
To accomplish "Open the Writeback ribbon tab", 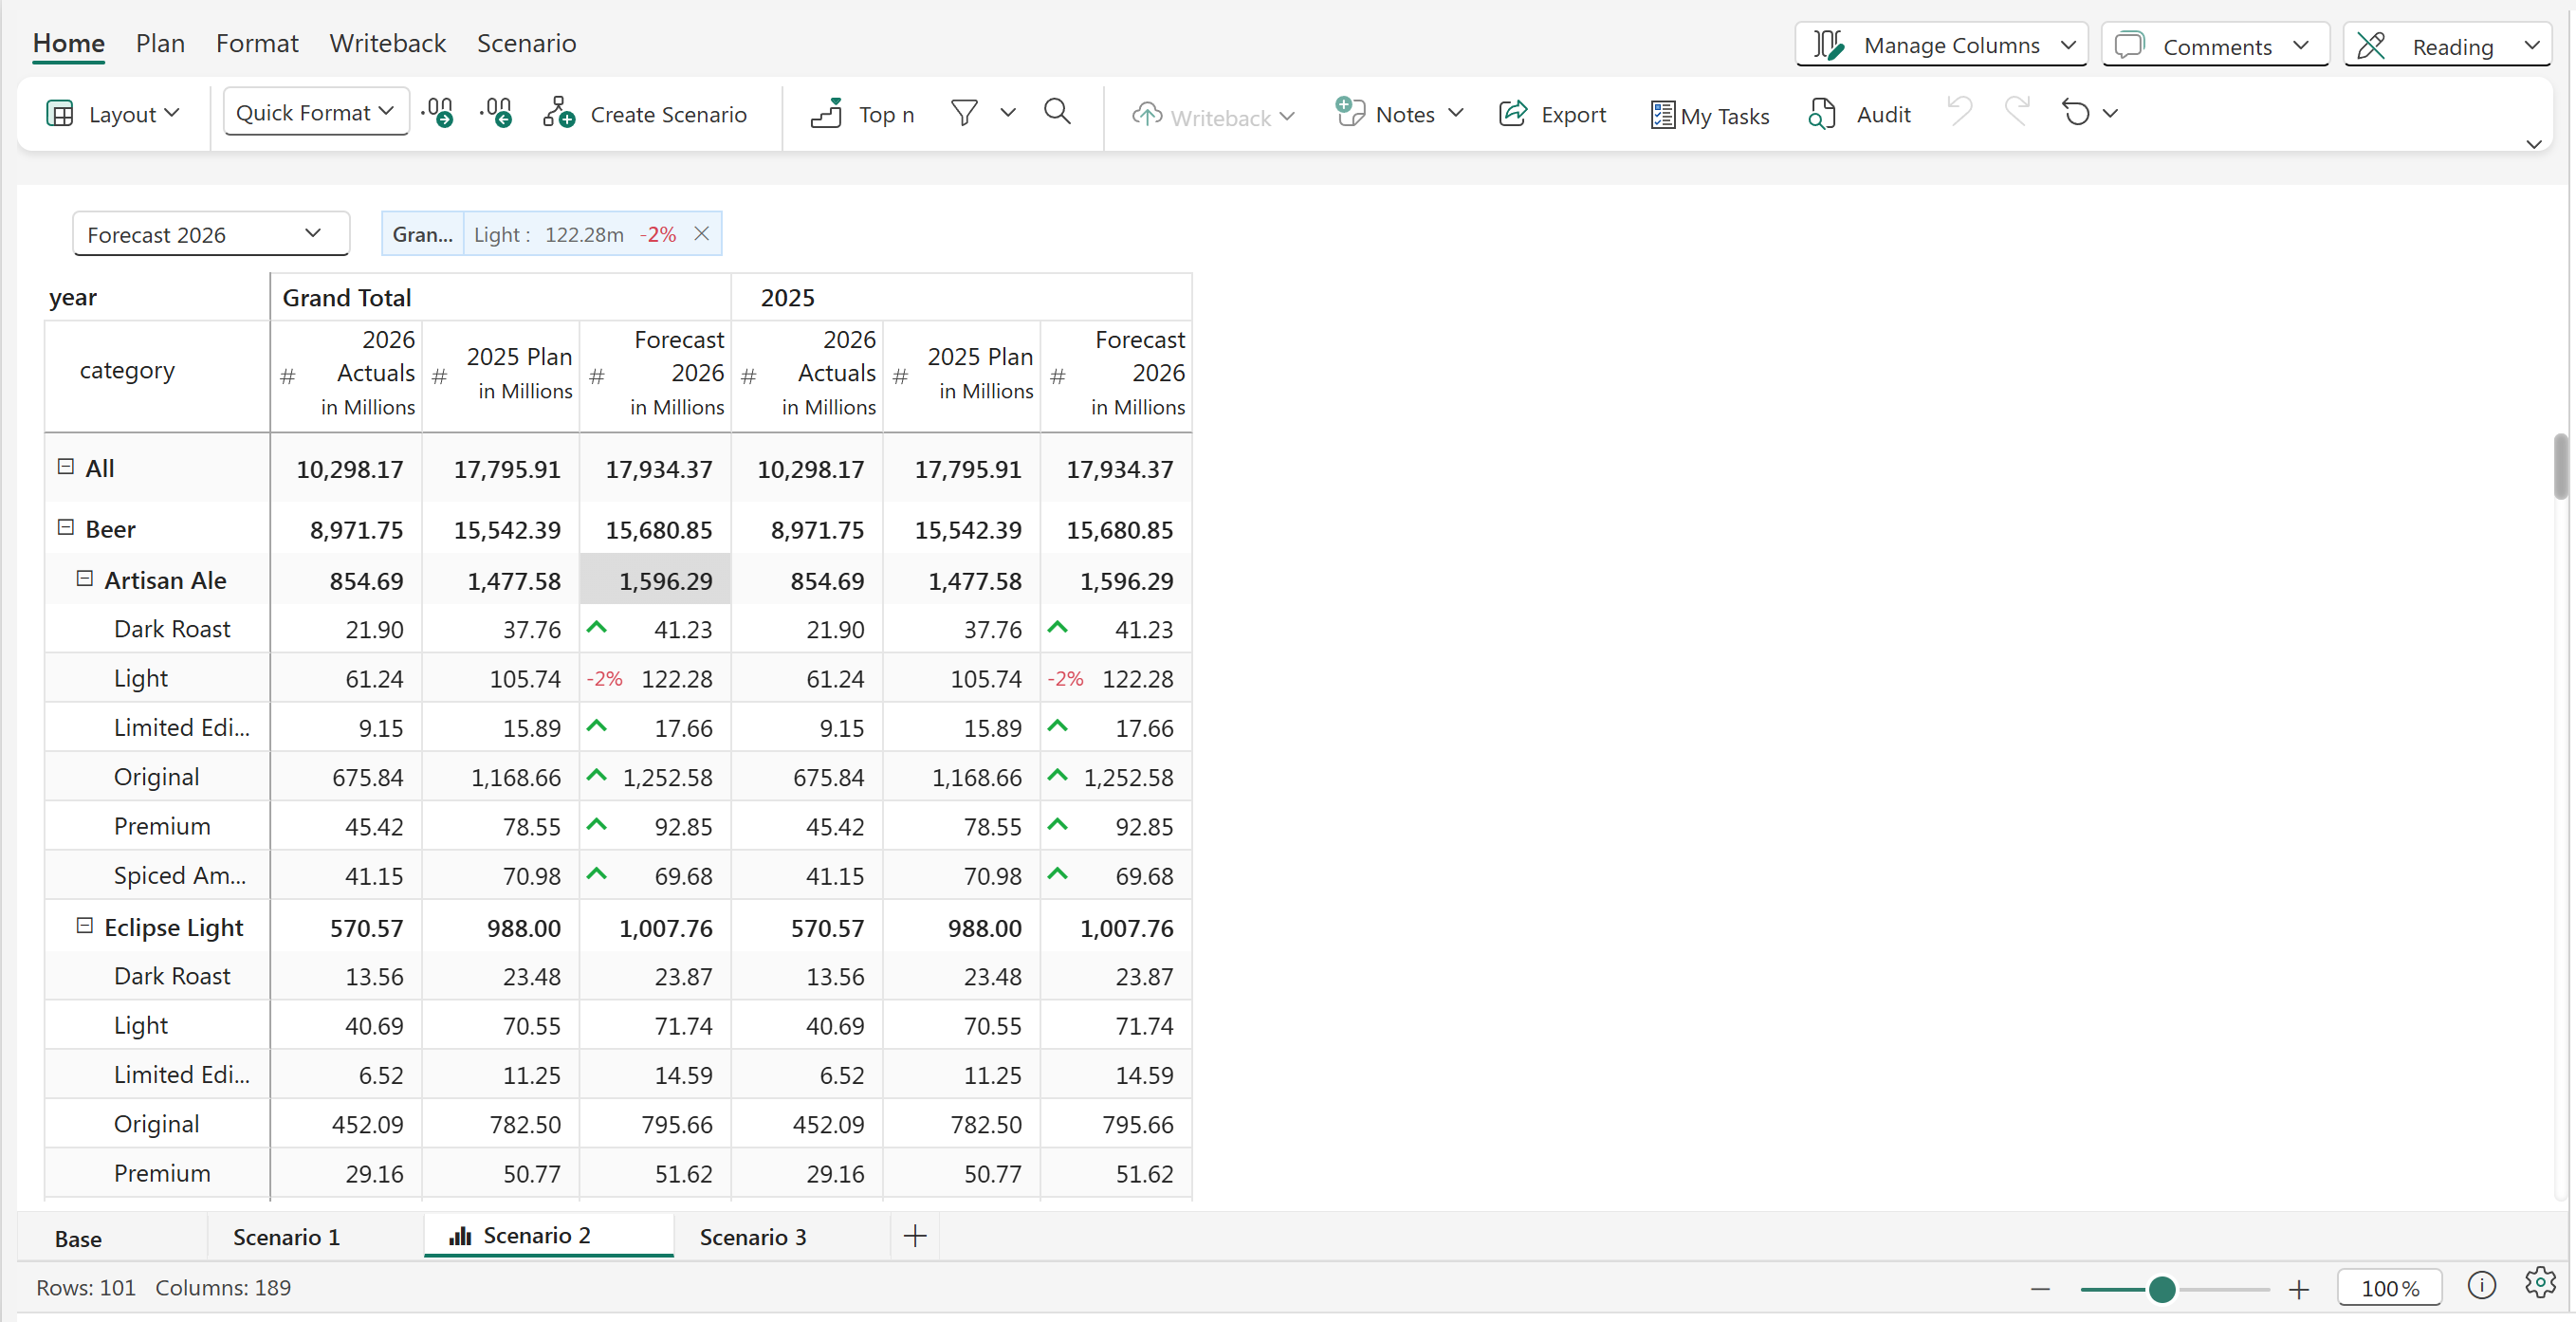I will [x=387, y=43].
